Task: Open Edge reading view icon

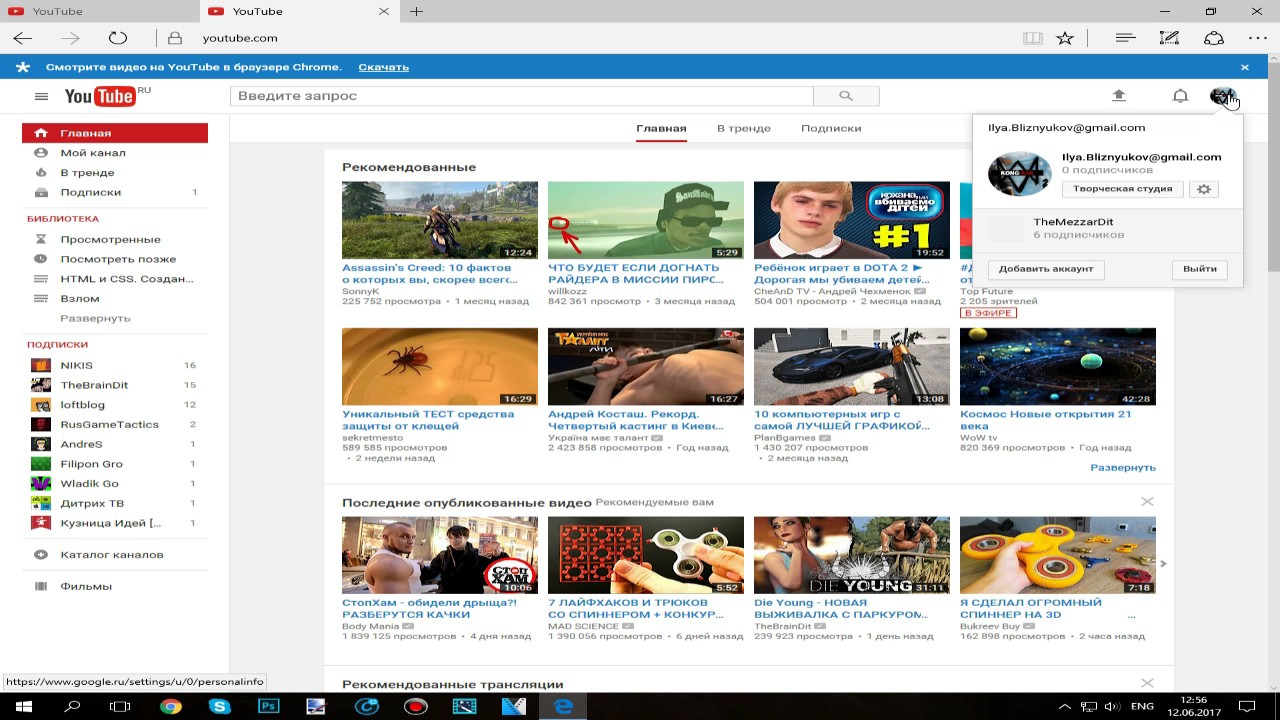Action: 1033,38
